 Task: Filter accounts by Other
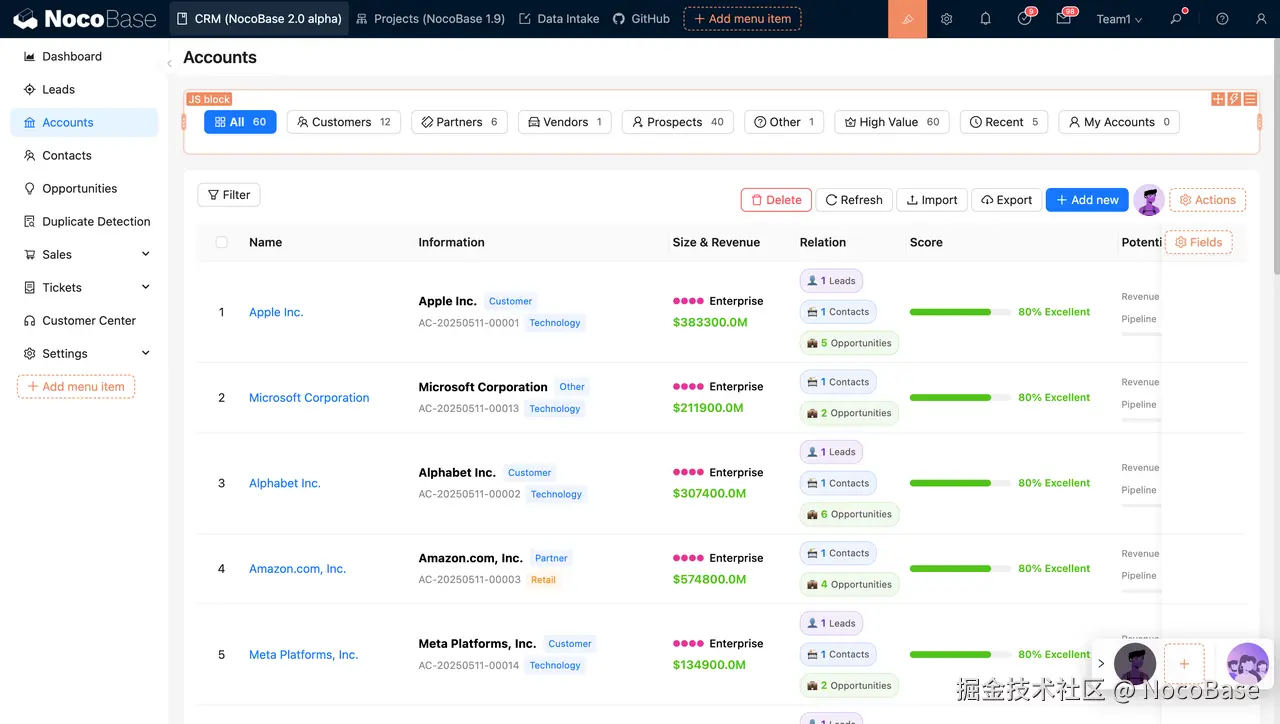[784, 122]
